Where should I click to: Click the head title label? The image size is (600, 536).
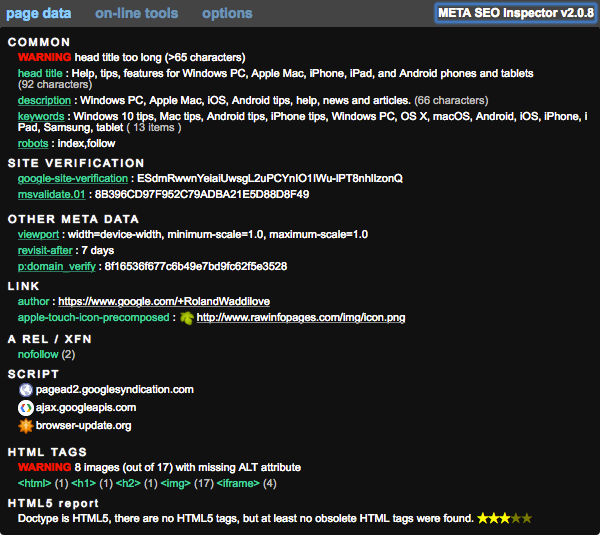coord(40,73)
